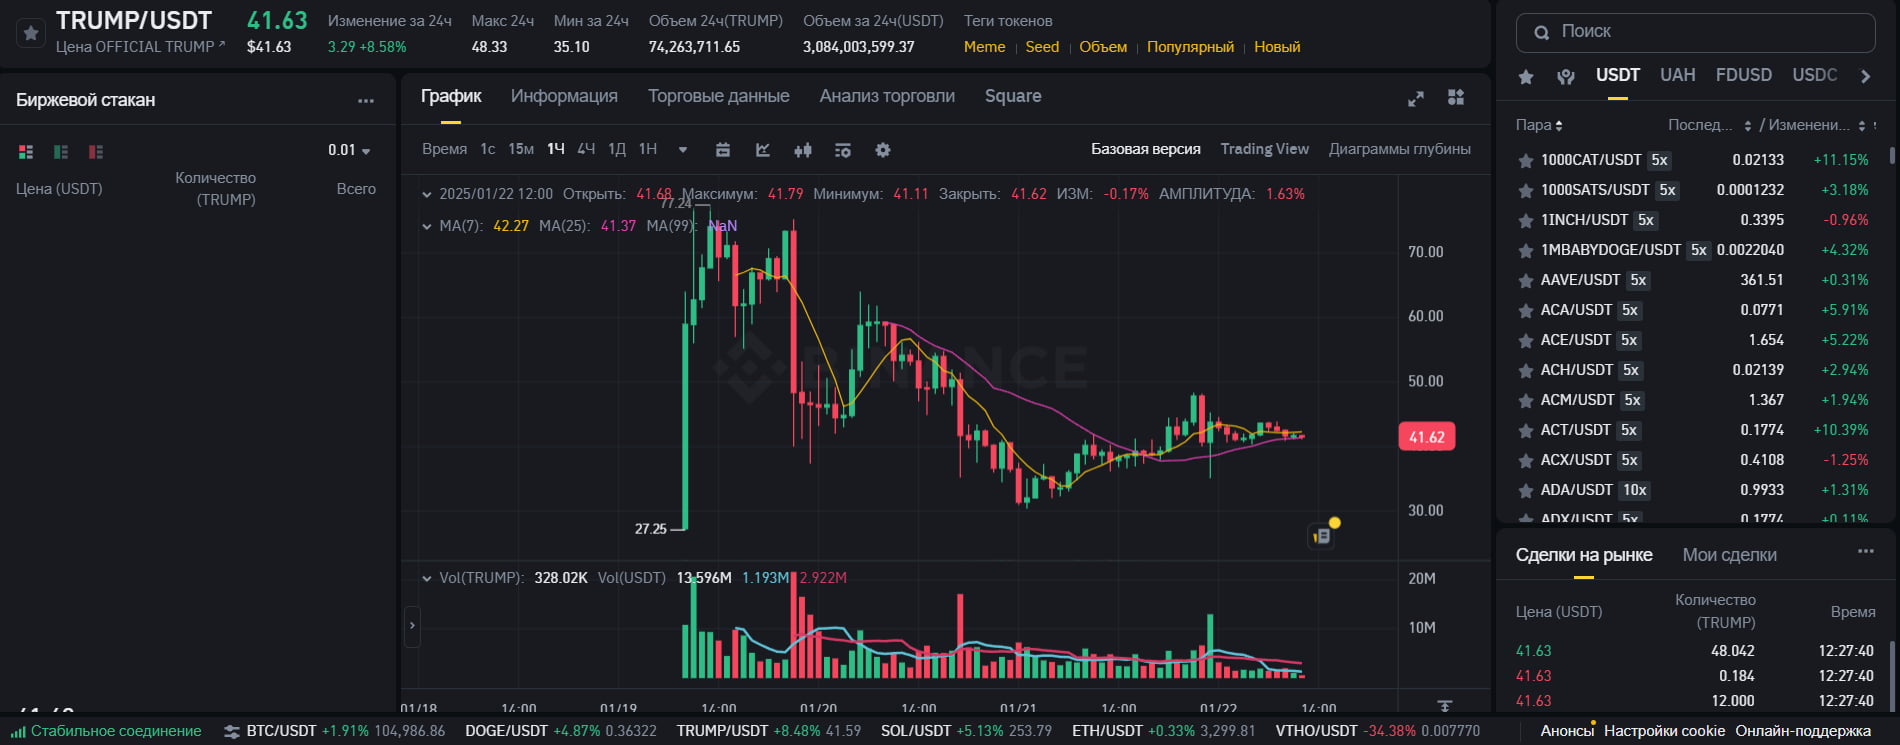The height and width of the screenshot is (745, 1900).
Task: Click the stable connection signal icon
Action: pos(18,732)
